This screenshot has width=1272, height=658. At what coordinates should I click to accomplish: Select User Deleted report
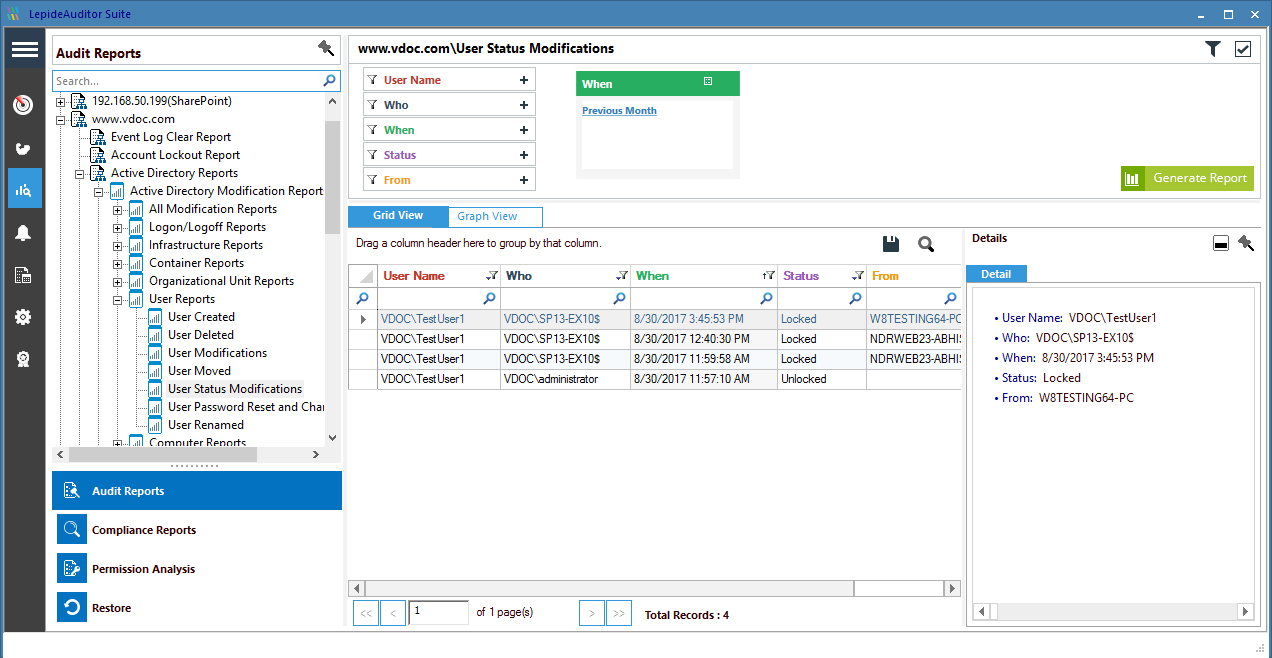click(x=201, y=335)
